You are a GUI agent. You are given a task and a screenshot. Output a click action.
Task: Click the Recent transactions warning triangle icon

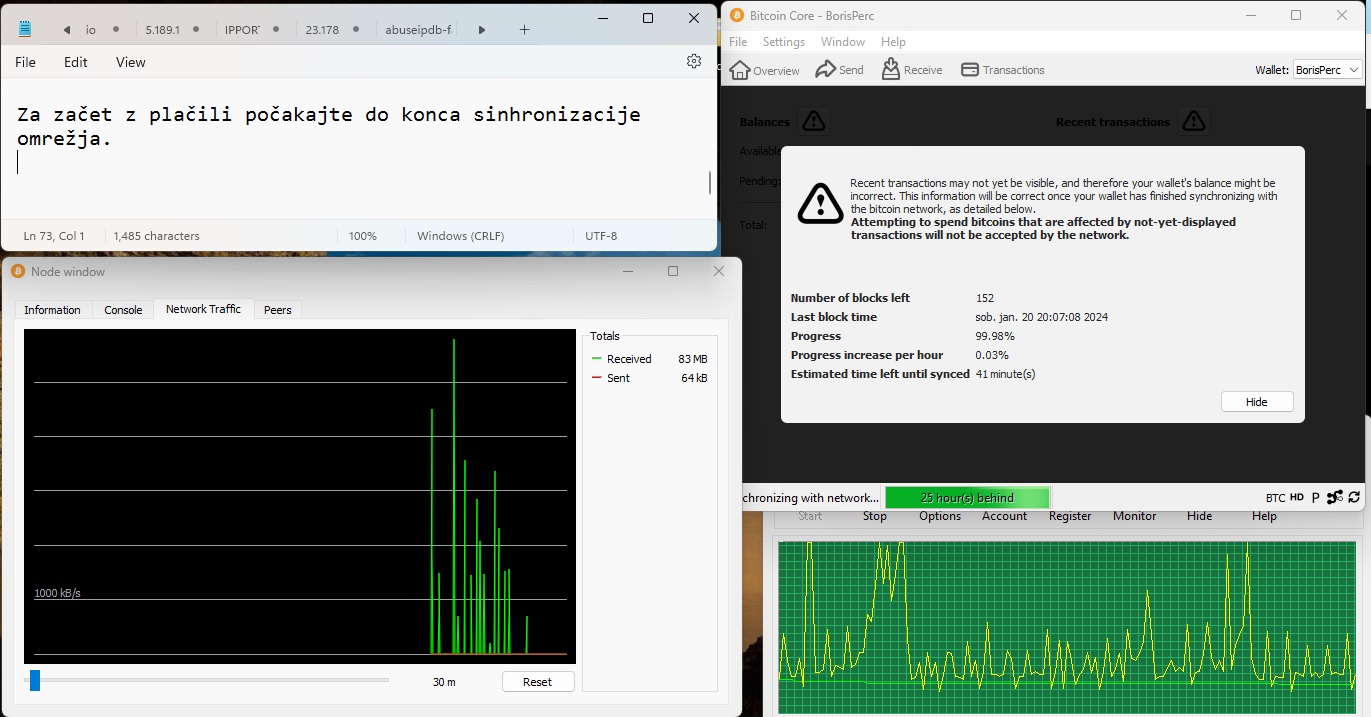[x=1193, y=122]
